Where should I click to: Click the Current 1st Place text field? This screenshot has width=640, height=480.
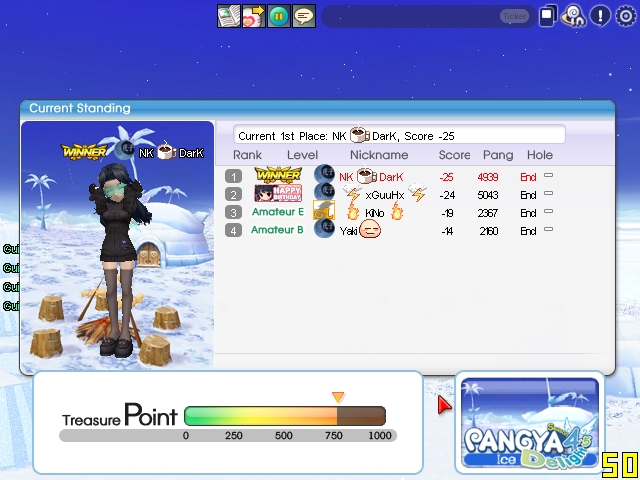[x=399, y=135]
